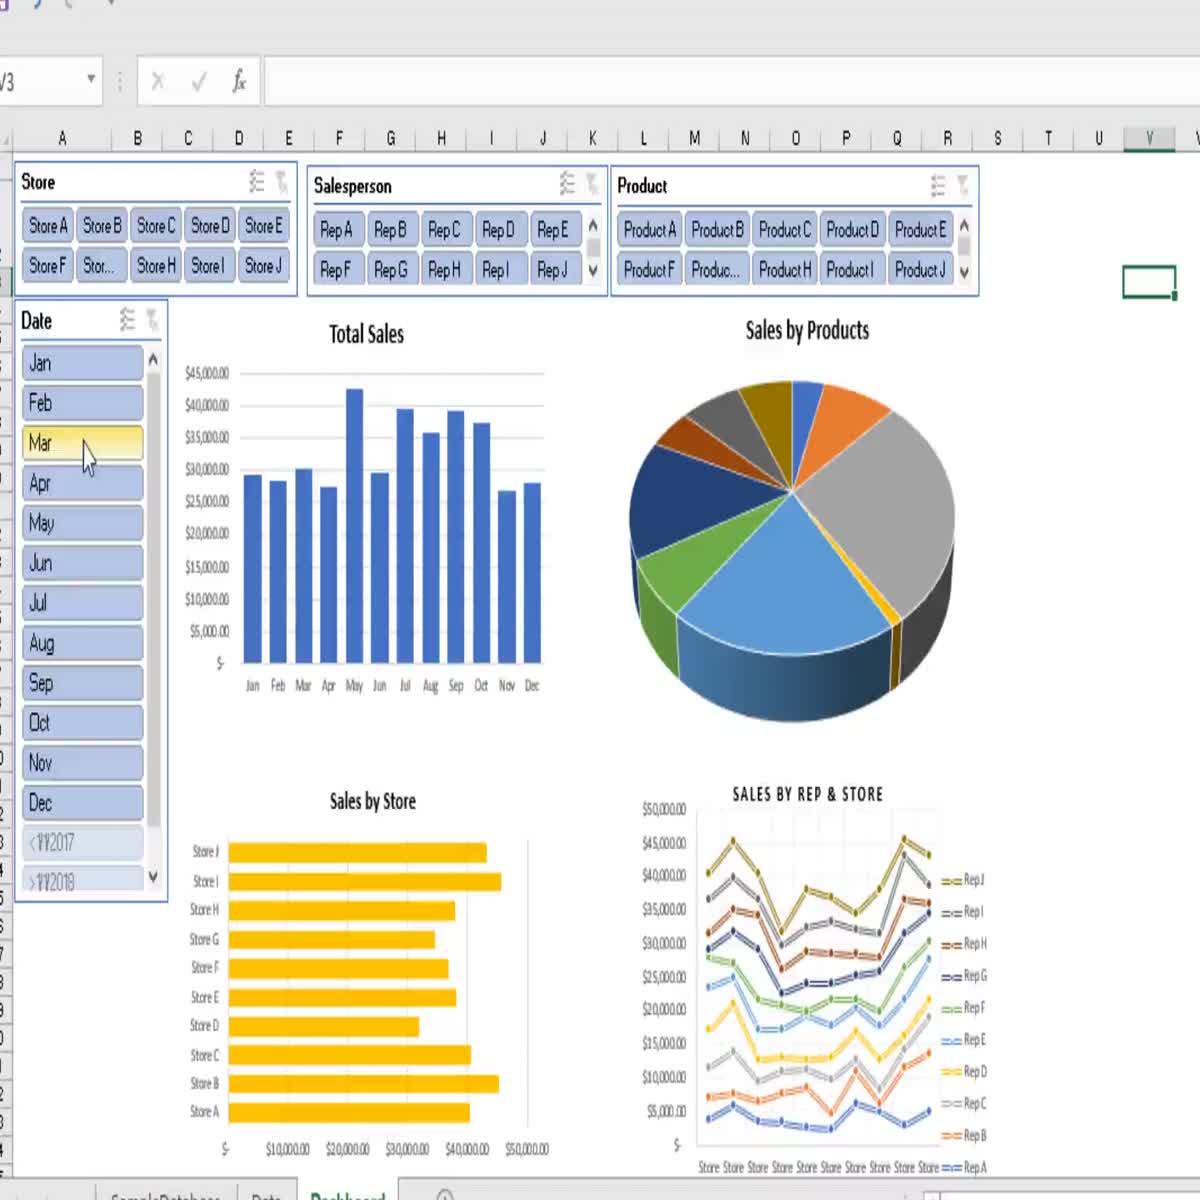
Task: Filter dates to Mar
Action: pyautogui.click(x=82, y=443)
